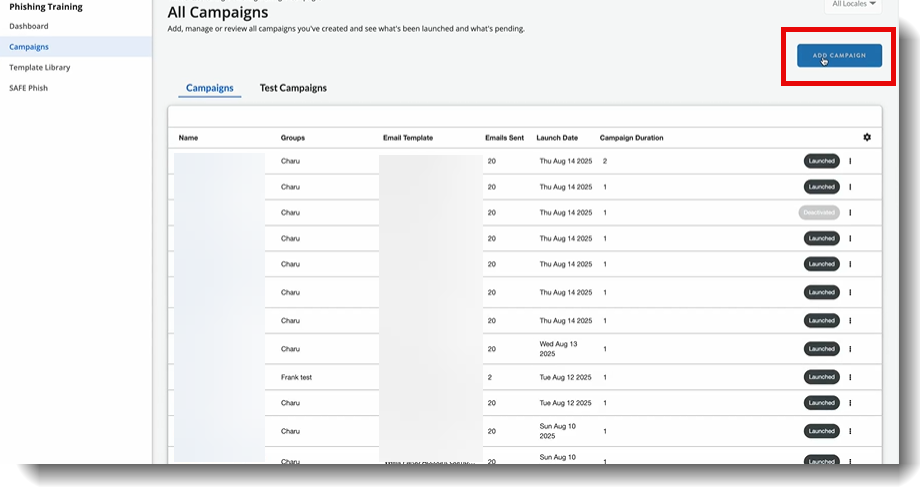Open Dashboard in the sidebar
This screenshot has height=487, width=920.
click(x=29, y=26)
